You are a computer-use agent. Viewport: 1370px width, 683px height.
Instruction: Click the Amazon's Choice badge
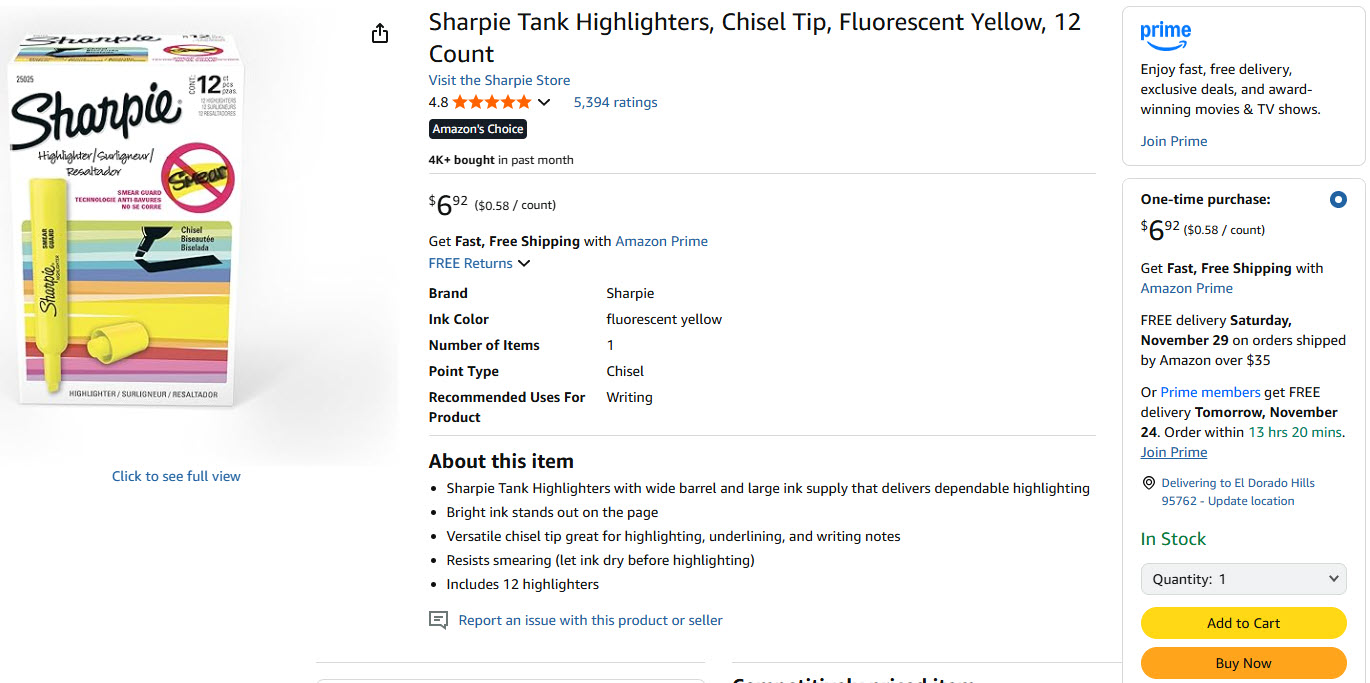(478, 129)
